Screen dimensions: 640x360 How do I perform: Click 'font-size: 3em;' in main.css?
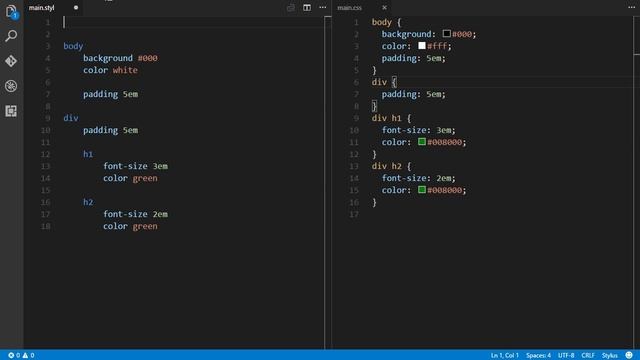point(418,130)
